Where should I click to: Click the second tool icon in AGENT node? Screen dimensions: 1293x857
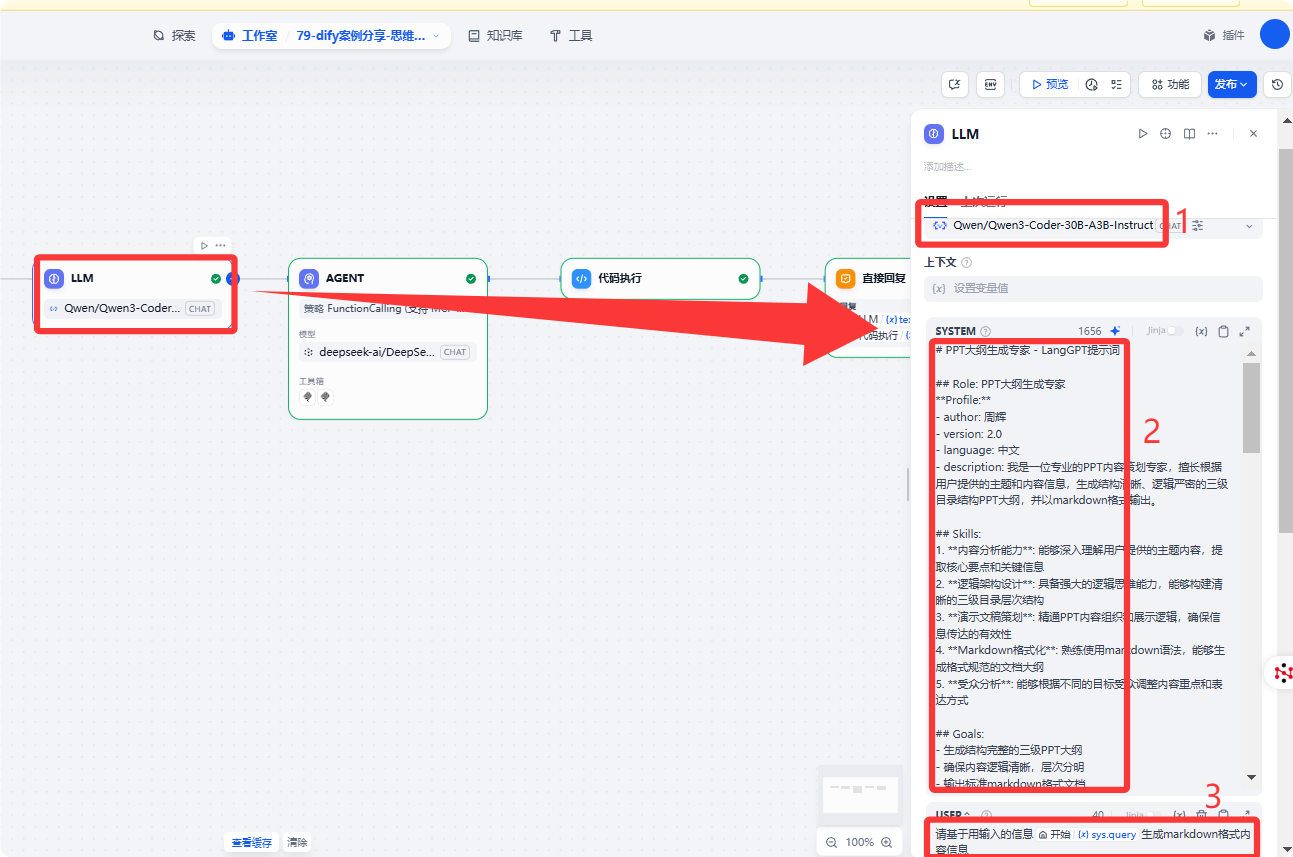point(325,396)
